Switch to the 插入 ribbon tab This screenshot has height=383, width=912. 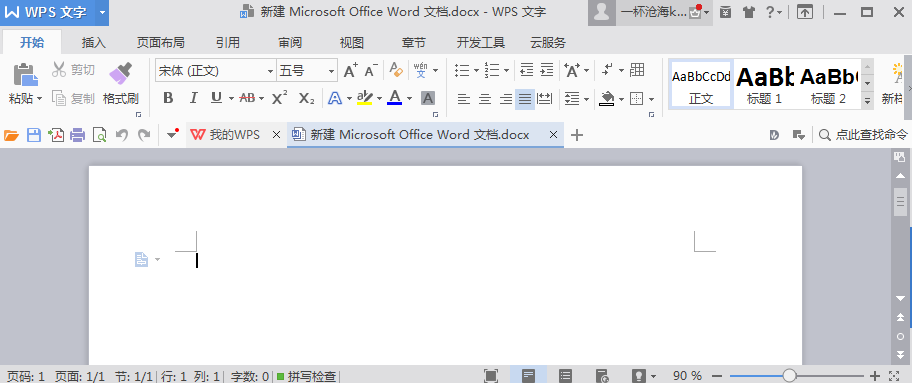[x=94, y=42]
